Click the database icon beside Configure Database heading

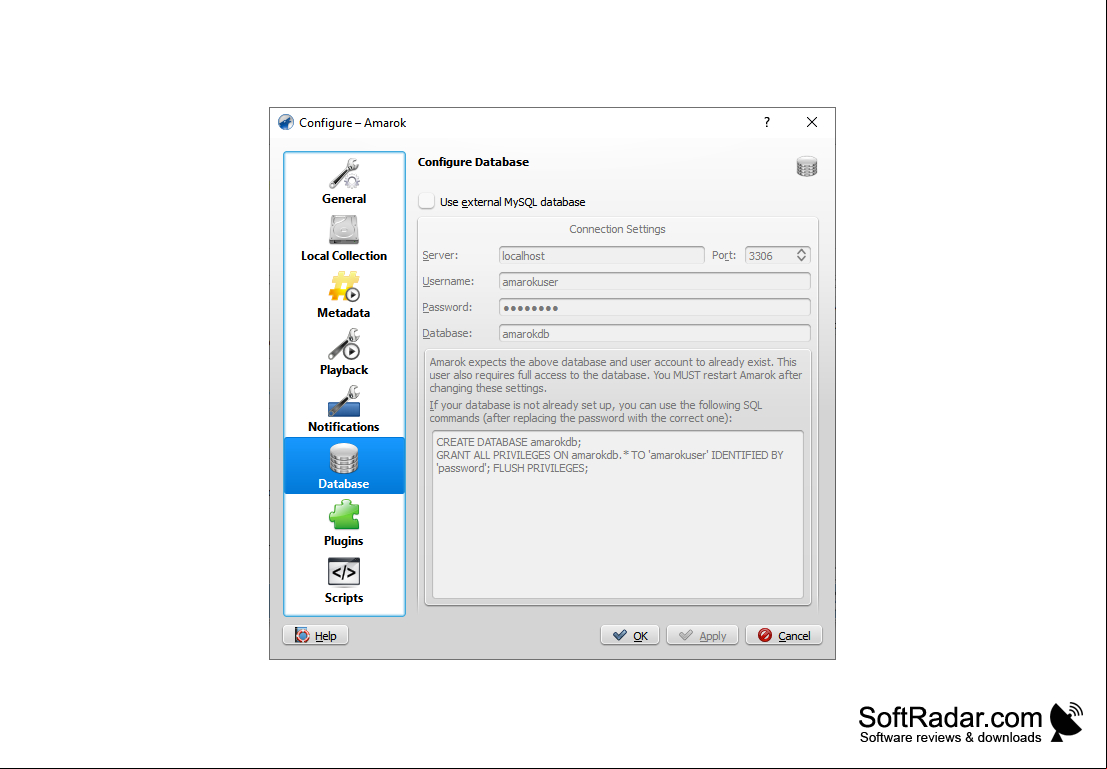(806, 167)
